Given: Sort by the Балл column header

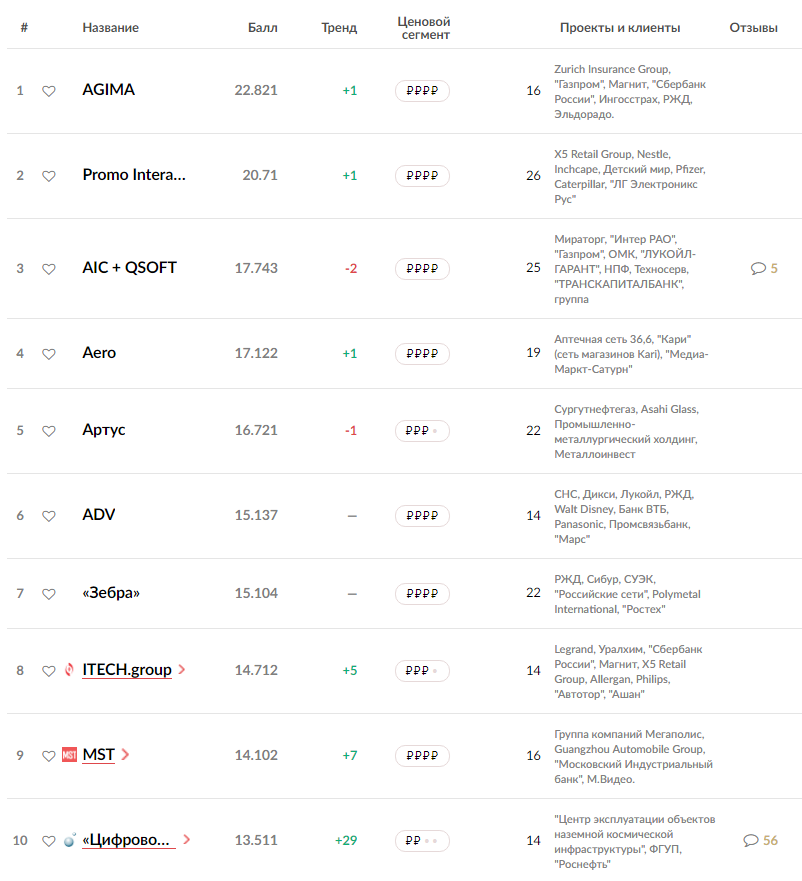Looking at the screenshot, I should point(262,28).
